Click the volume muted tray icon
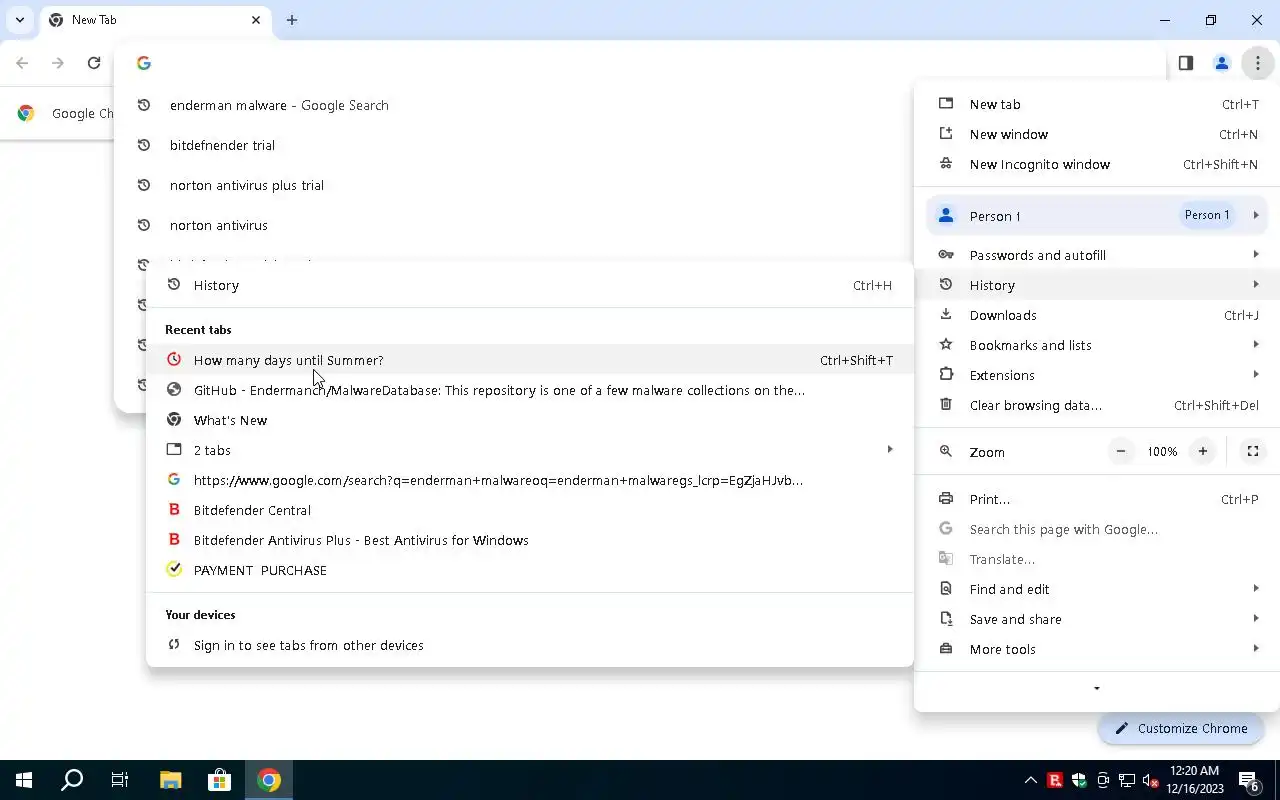This screenshot has height=800, width=1280. coord(1151,780)
